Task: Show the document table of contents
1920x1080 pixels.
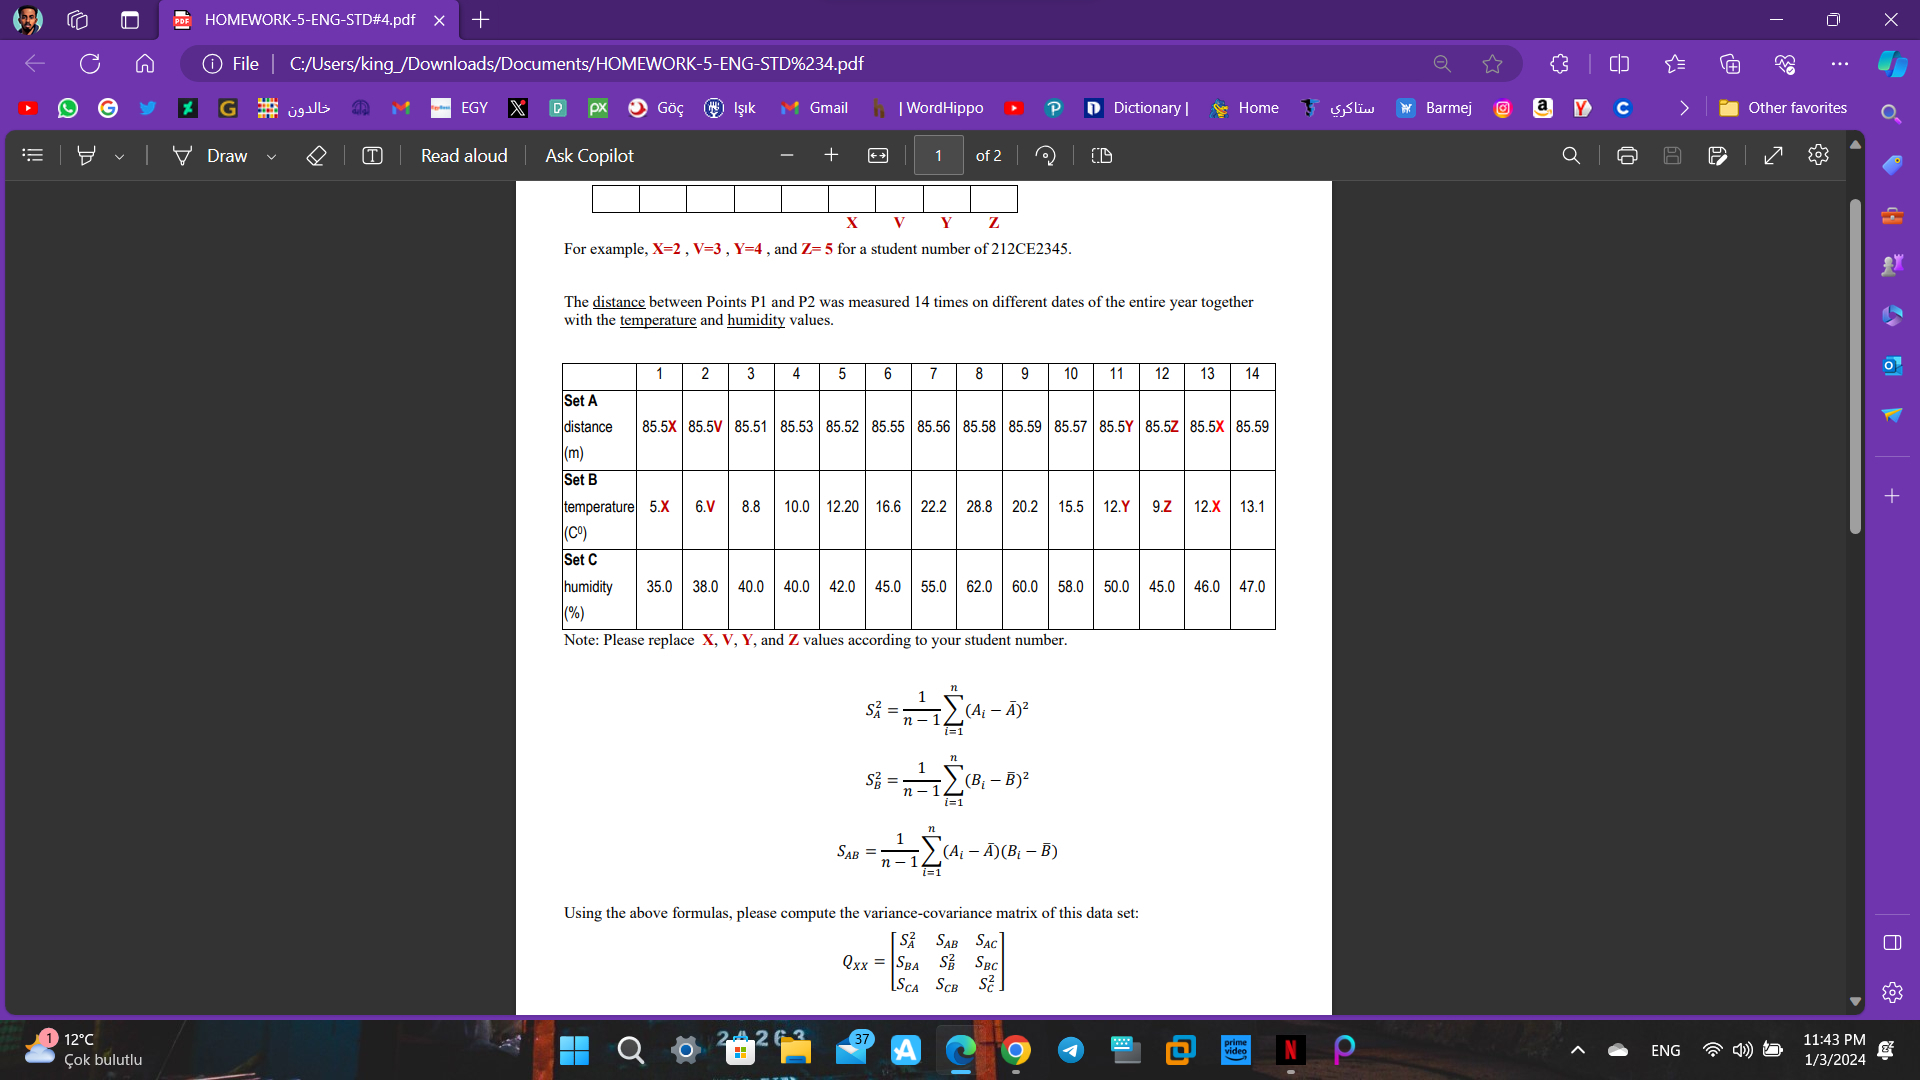Action: coord(32,155)
